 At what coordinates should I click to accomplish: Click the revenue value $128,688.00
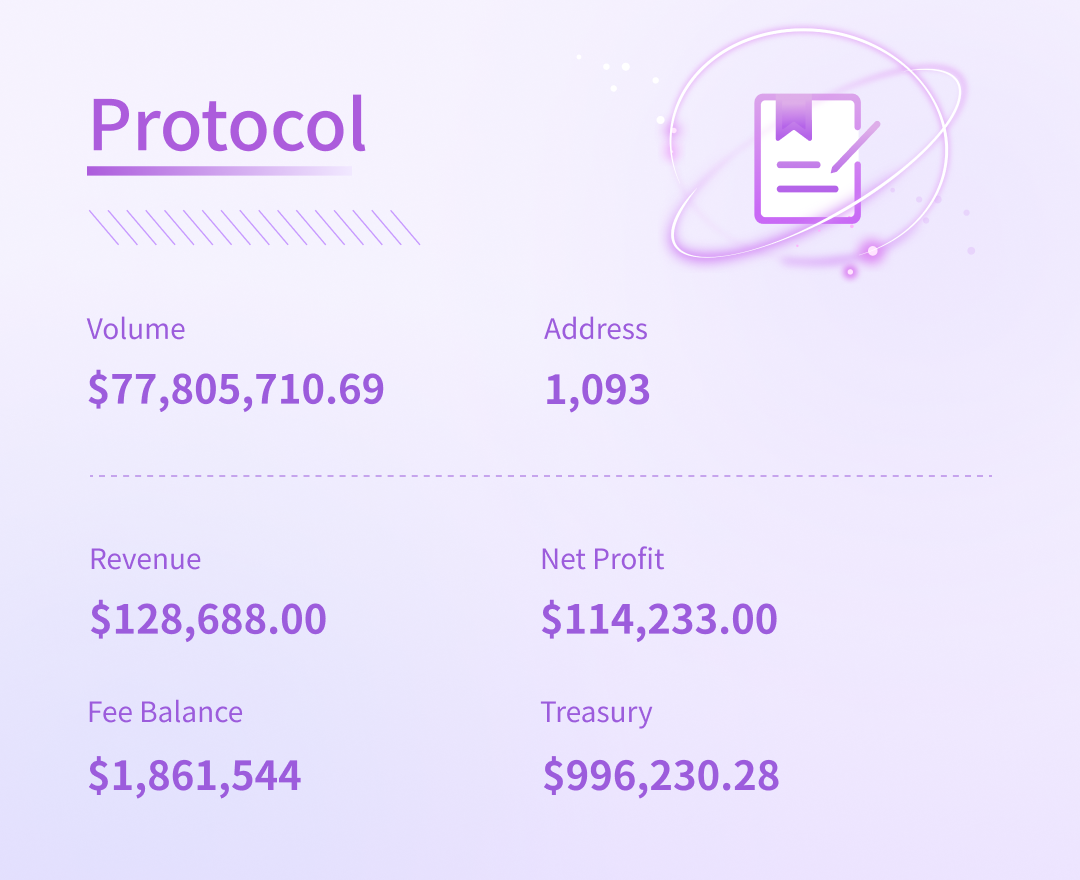[x=208, y=619]
